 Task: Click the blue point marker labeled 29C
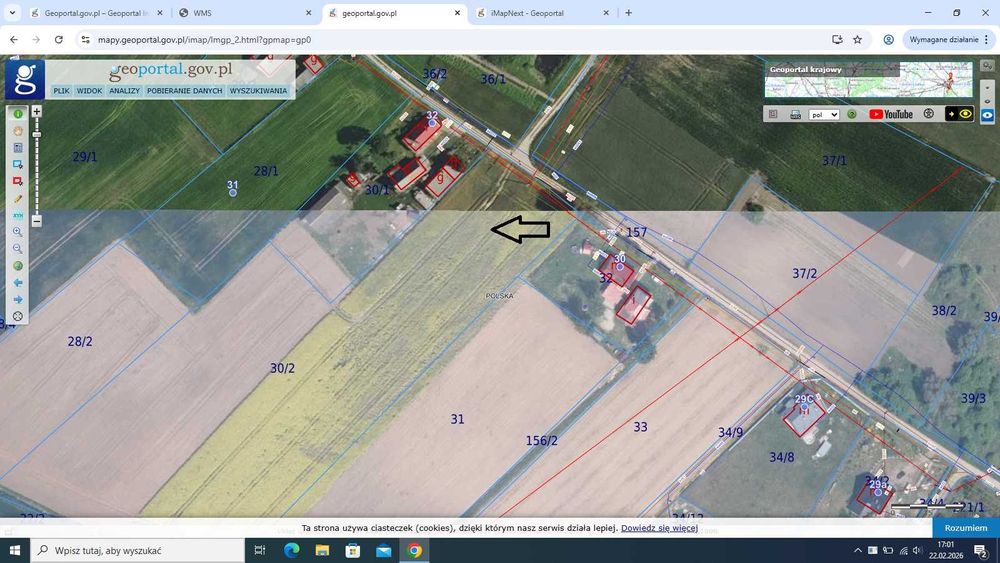[x=804, y=406]
